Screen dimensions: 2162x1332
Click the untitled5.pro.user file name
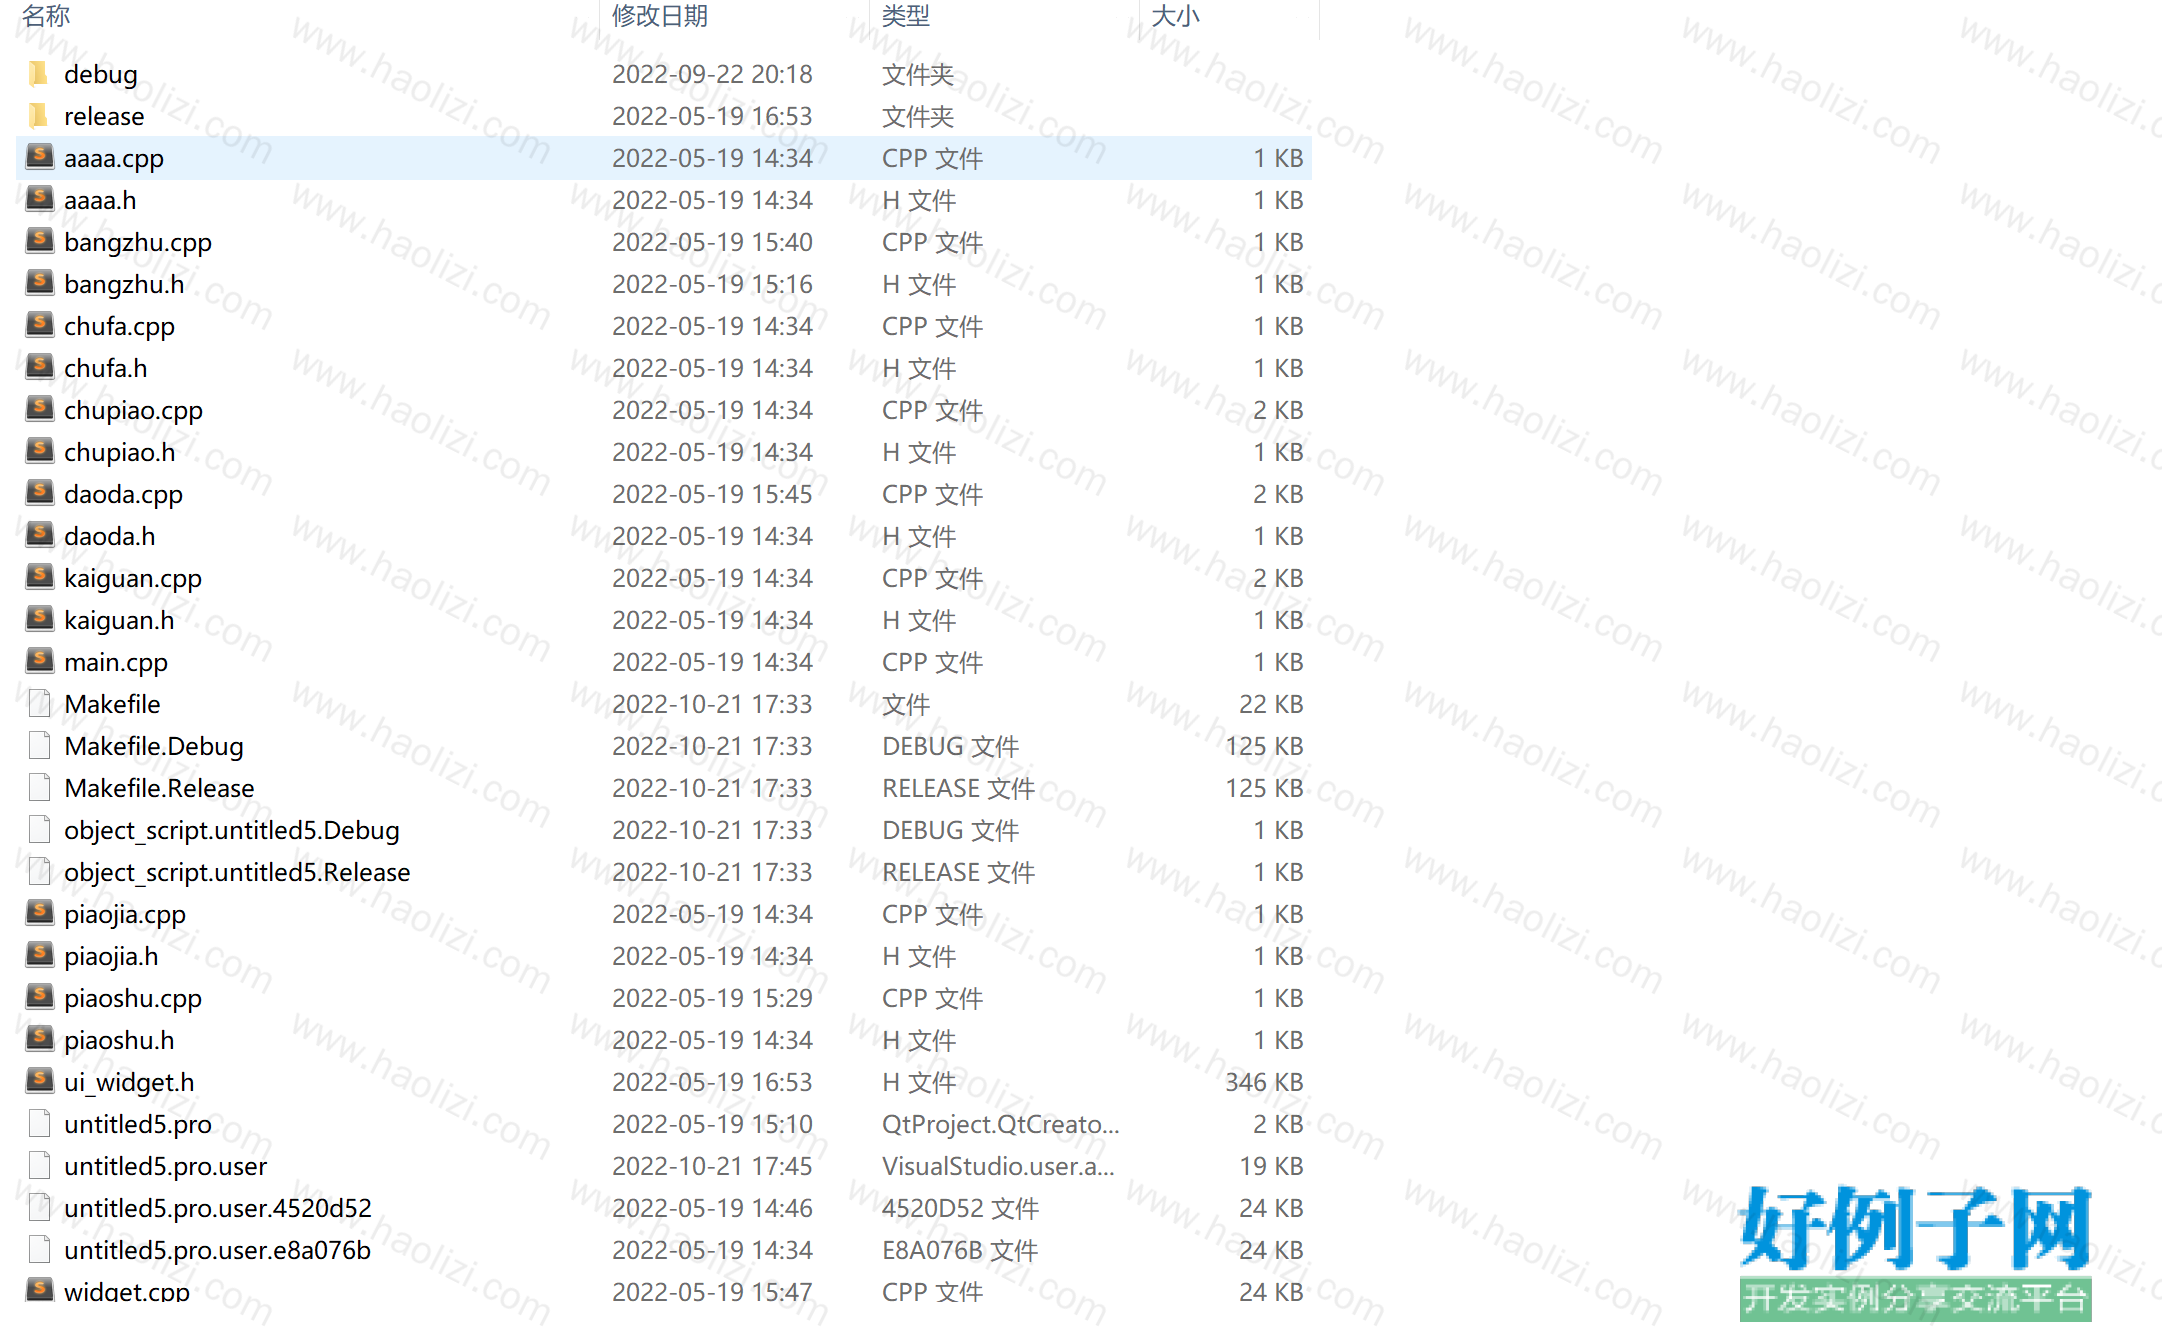pyautogui.click(x=166, y=1166)
